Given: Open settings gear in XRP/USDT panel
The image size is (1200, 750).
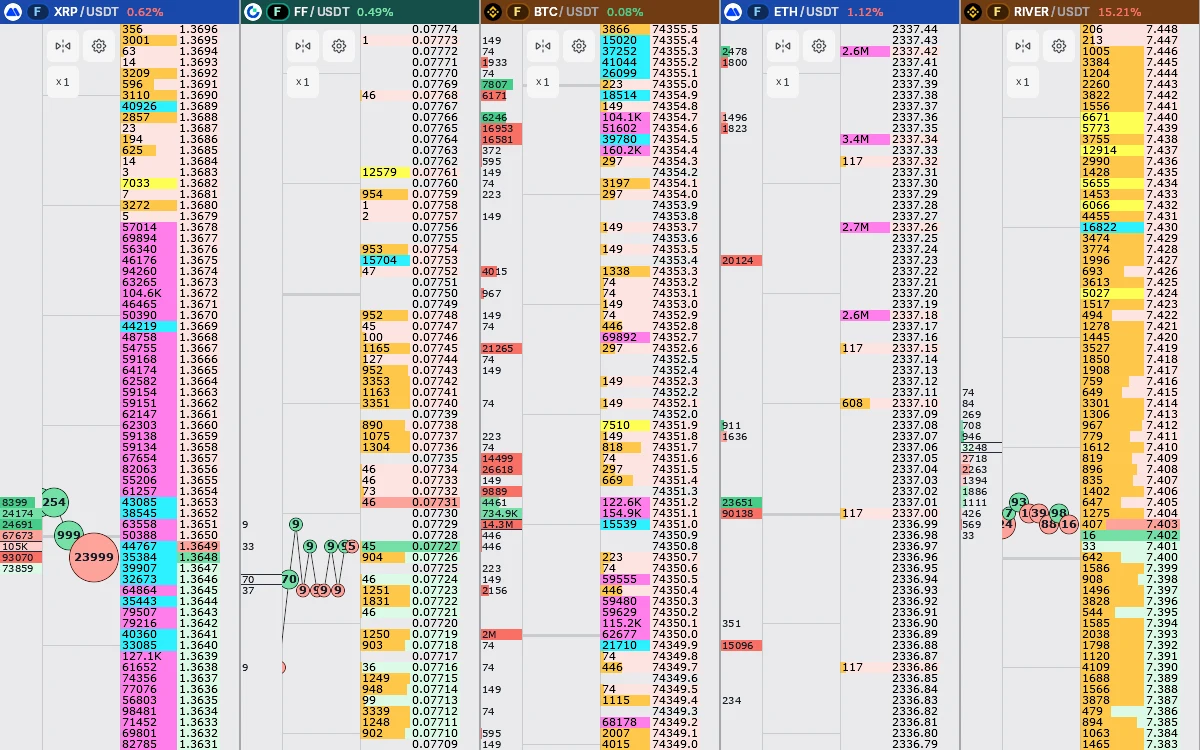Looking at the screenshot, I should 99,46.
